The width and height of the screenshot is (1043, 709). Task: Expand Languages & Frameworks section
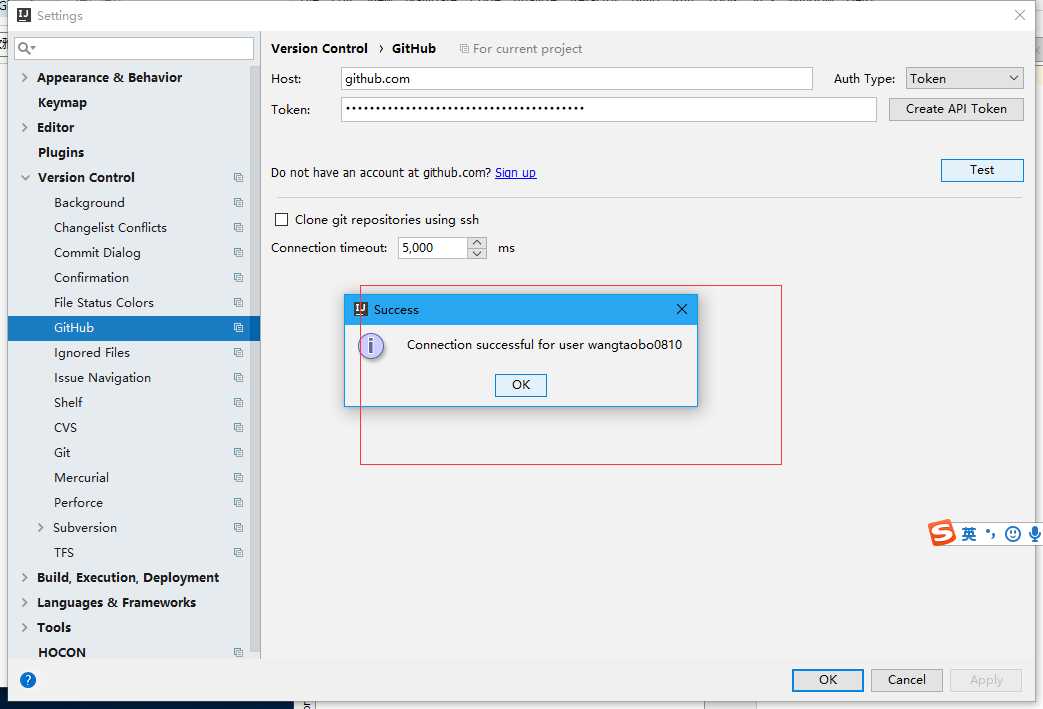click(25, 603)
